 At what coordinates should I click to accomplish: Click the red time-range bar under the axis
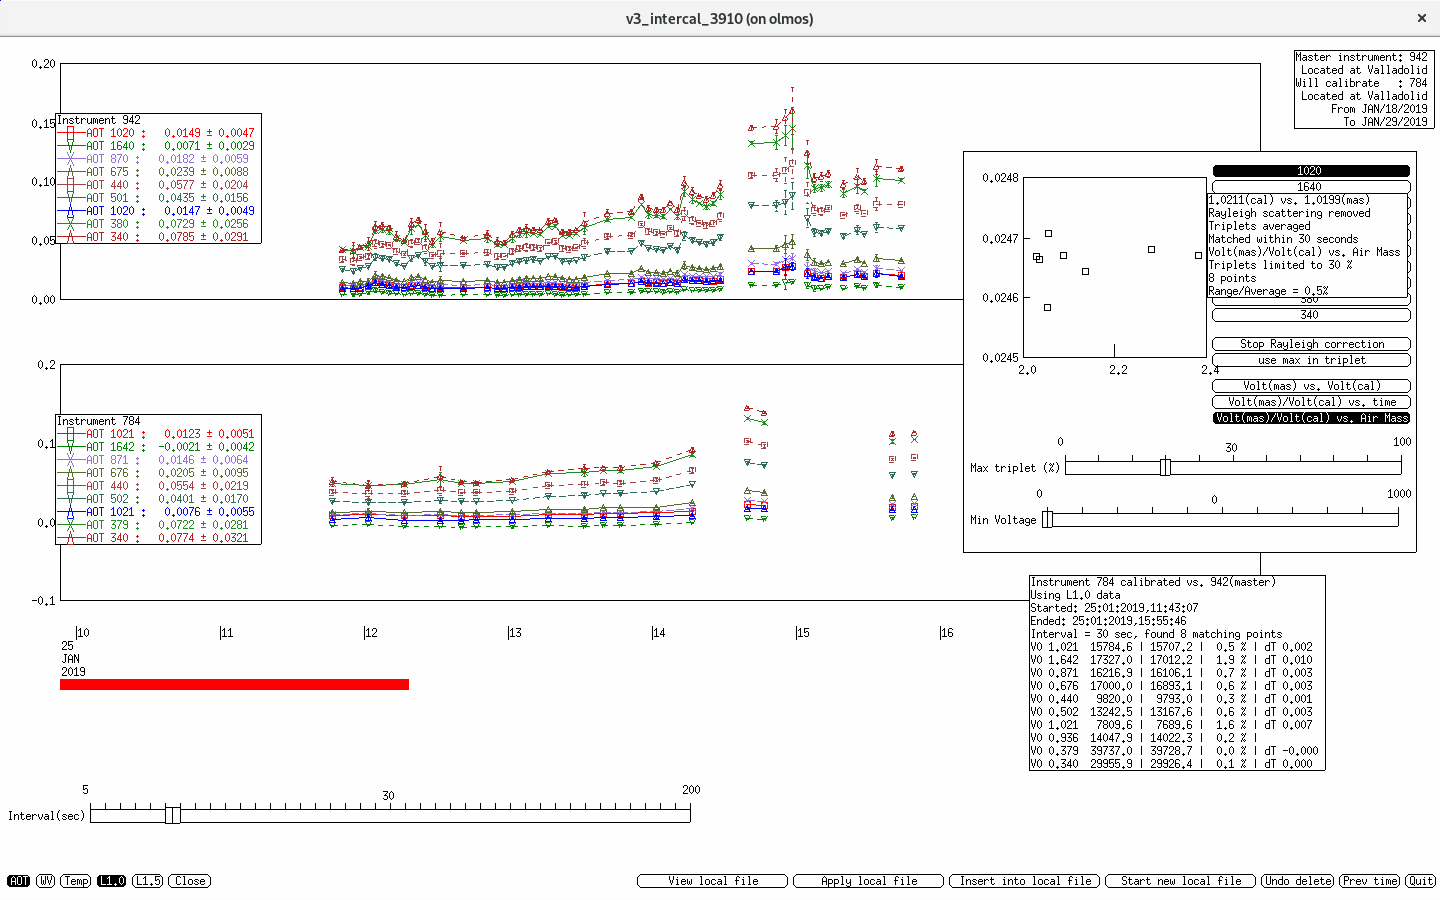234,685
